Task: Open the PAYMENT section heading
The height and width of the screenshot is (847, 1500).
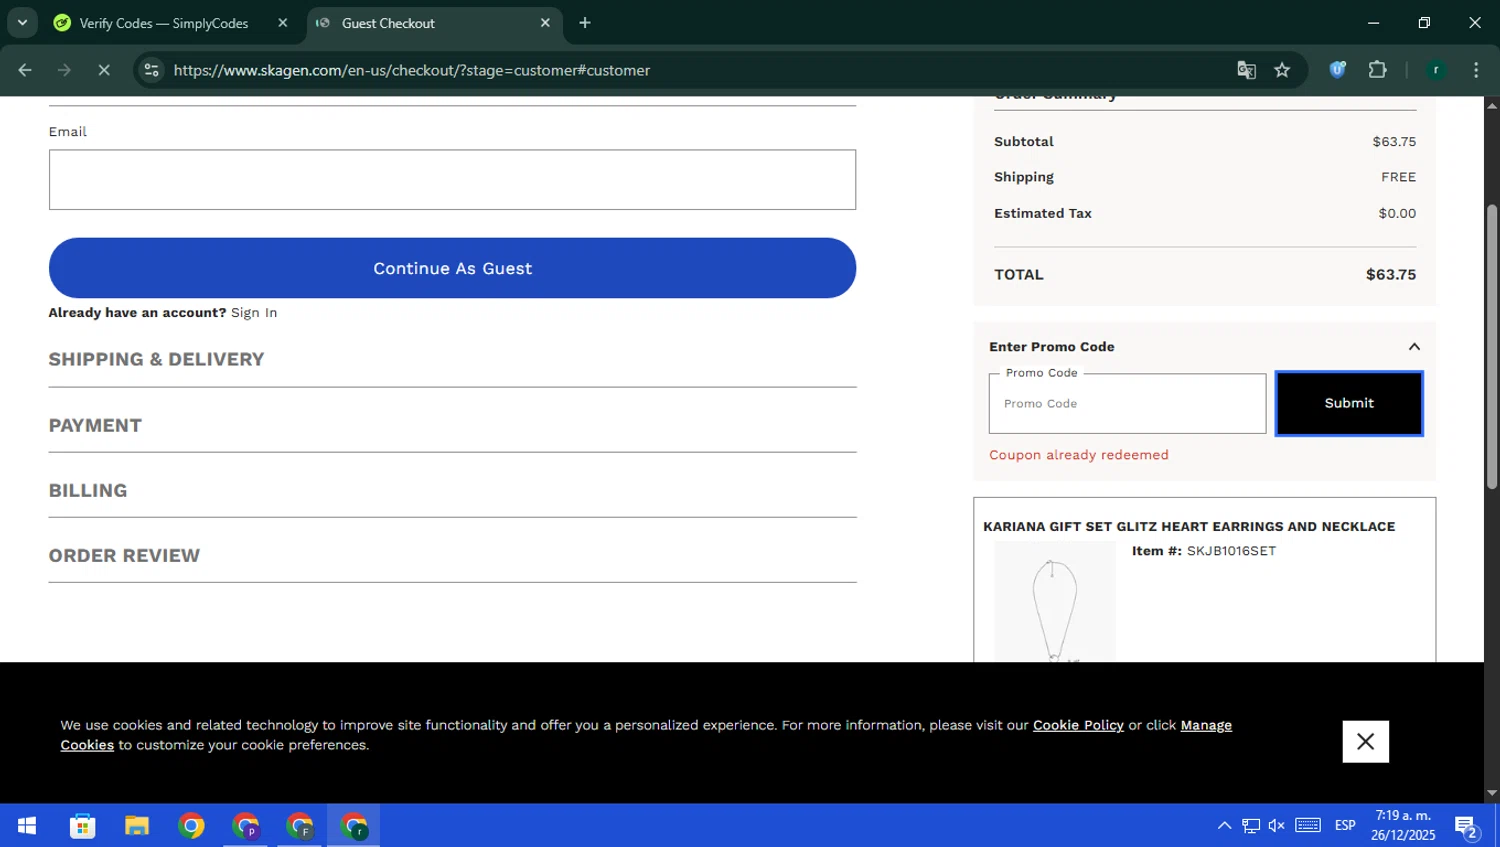Action: (x=95, y=425)
